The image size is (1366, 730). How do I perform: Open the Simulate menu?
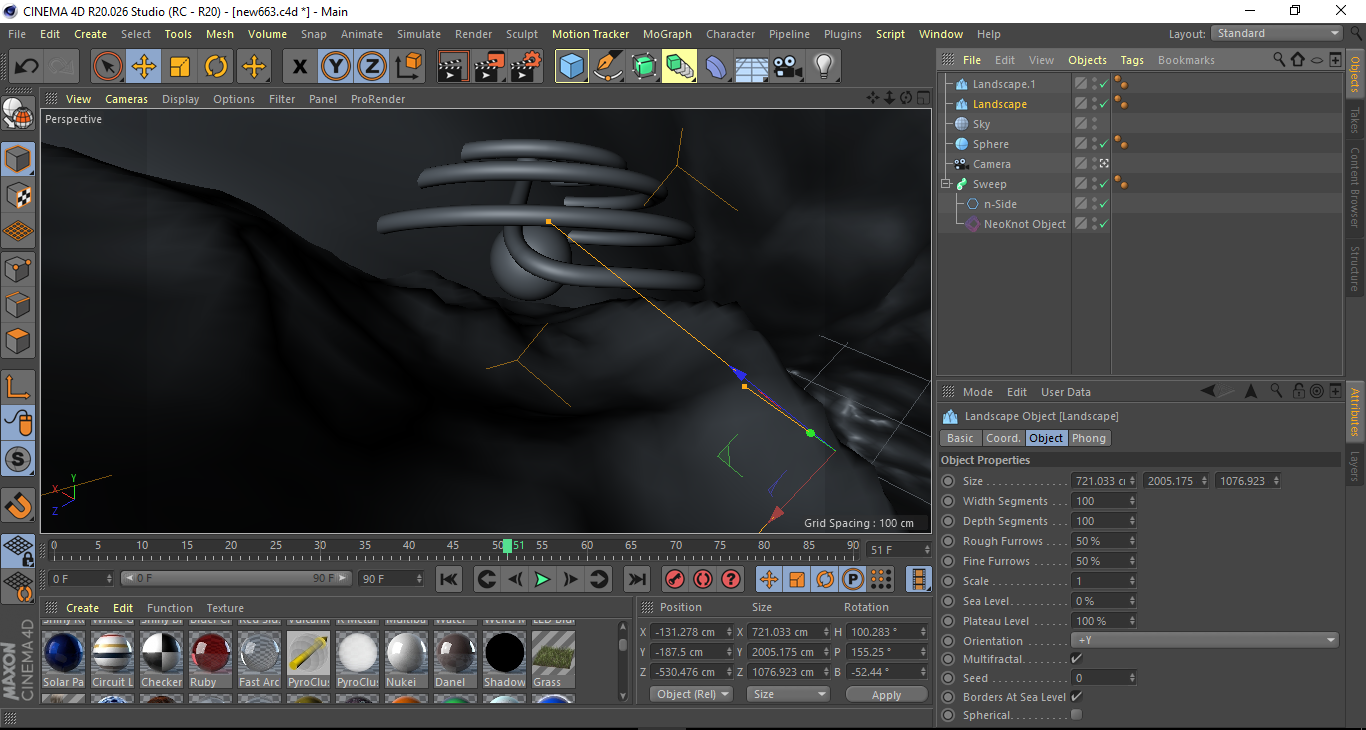point(418,34)
